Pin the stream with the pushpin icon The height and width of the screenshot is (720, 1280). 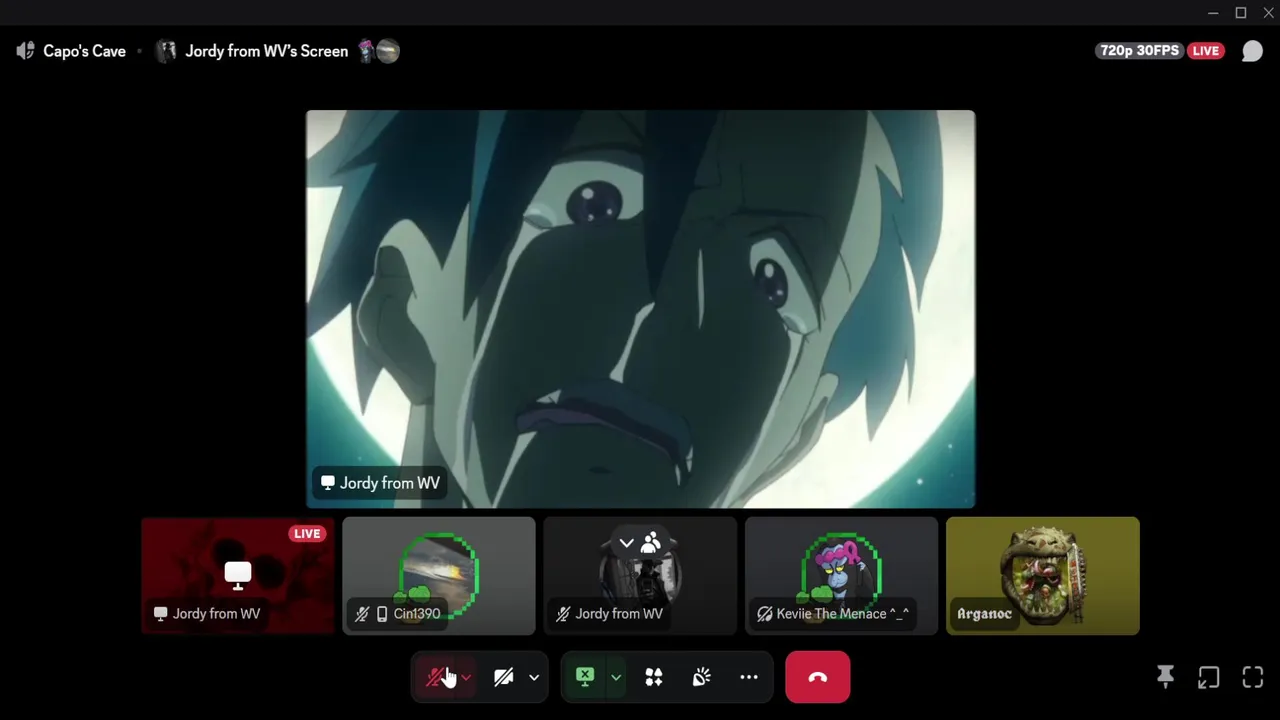(1165, 677)
